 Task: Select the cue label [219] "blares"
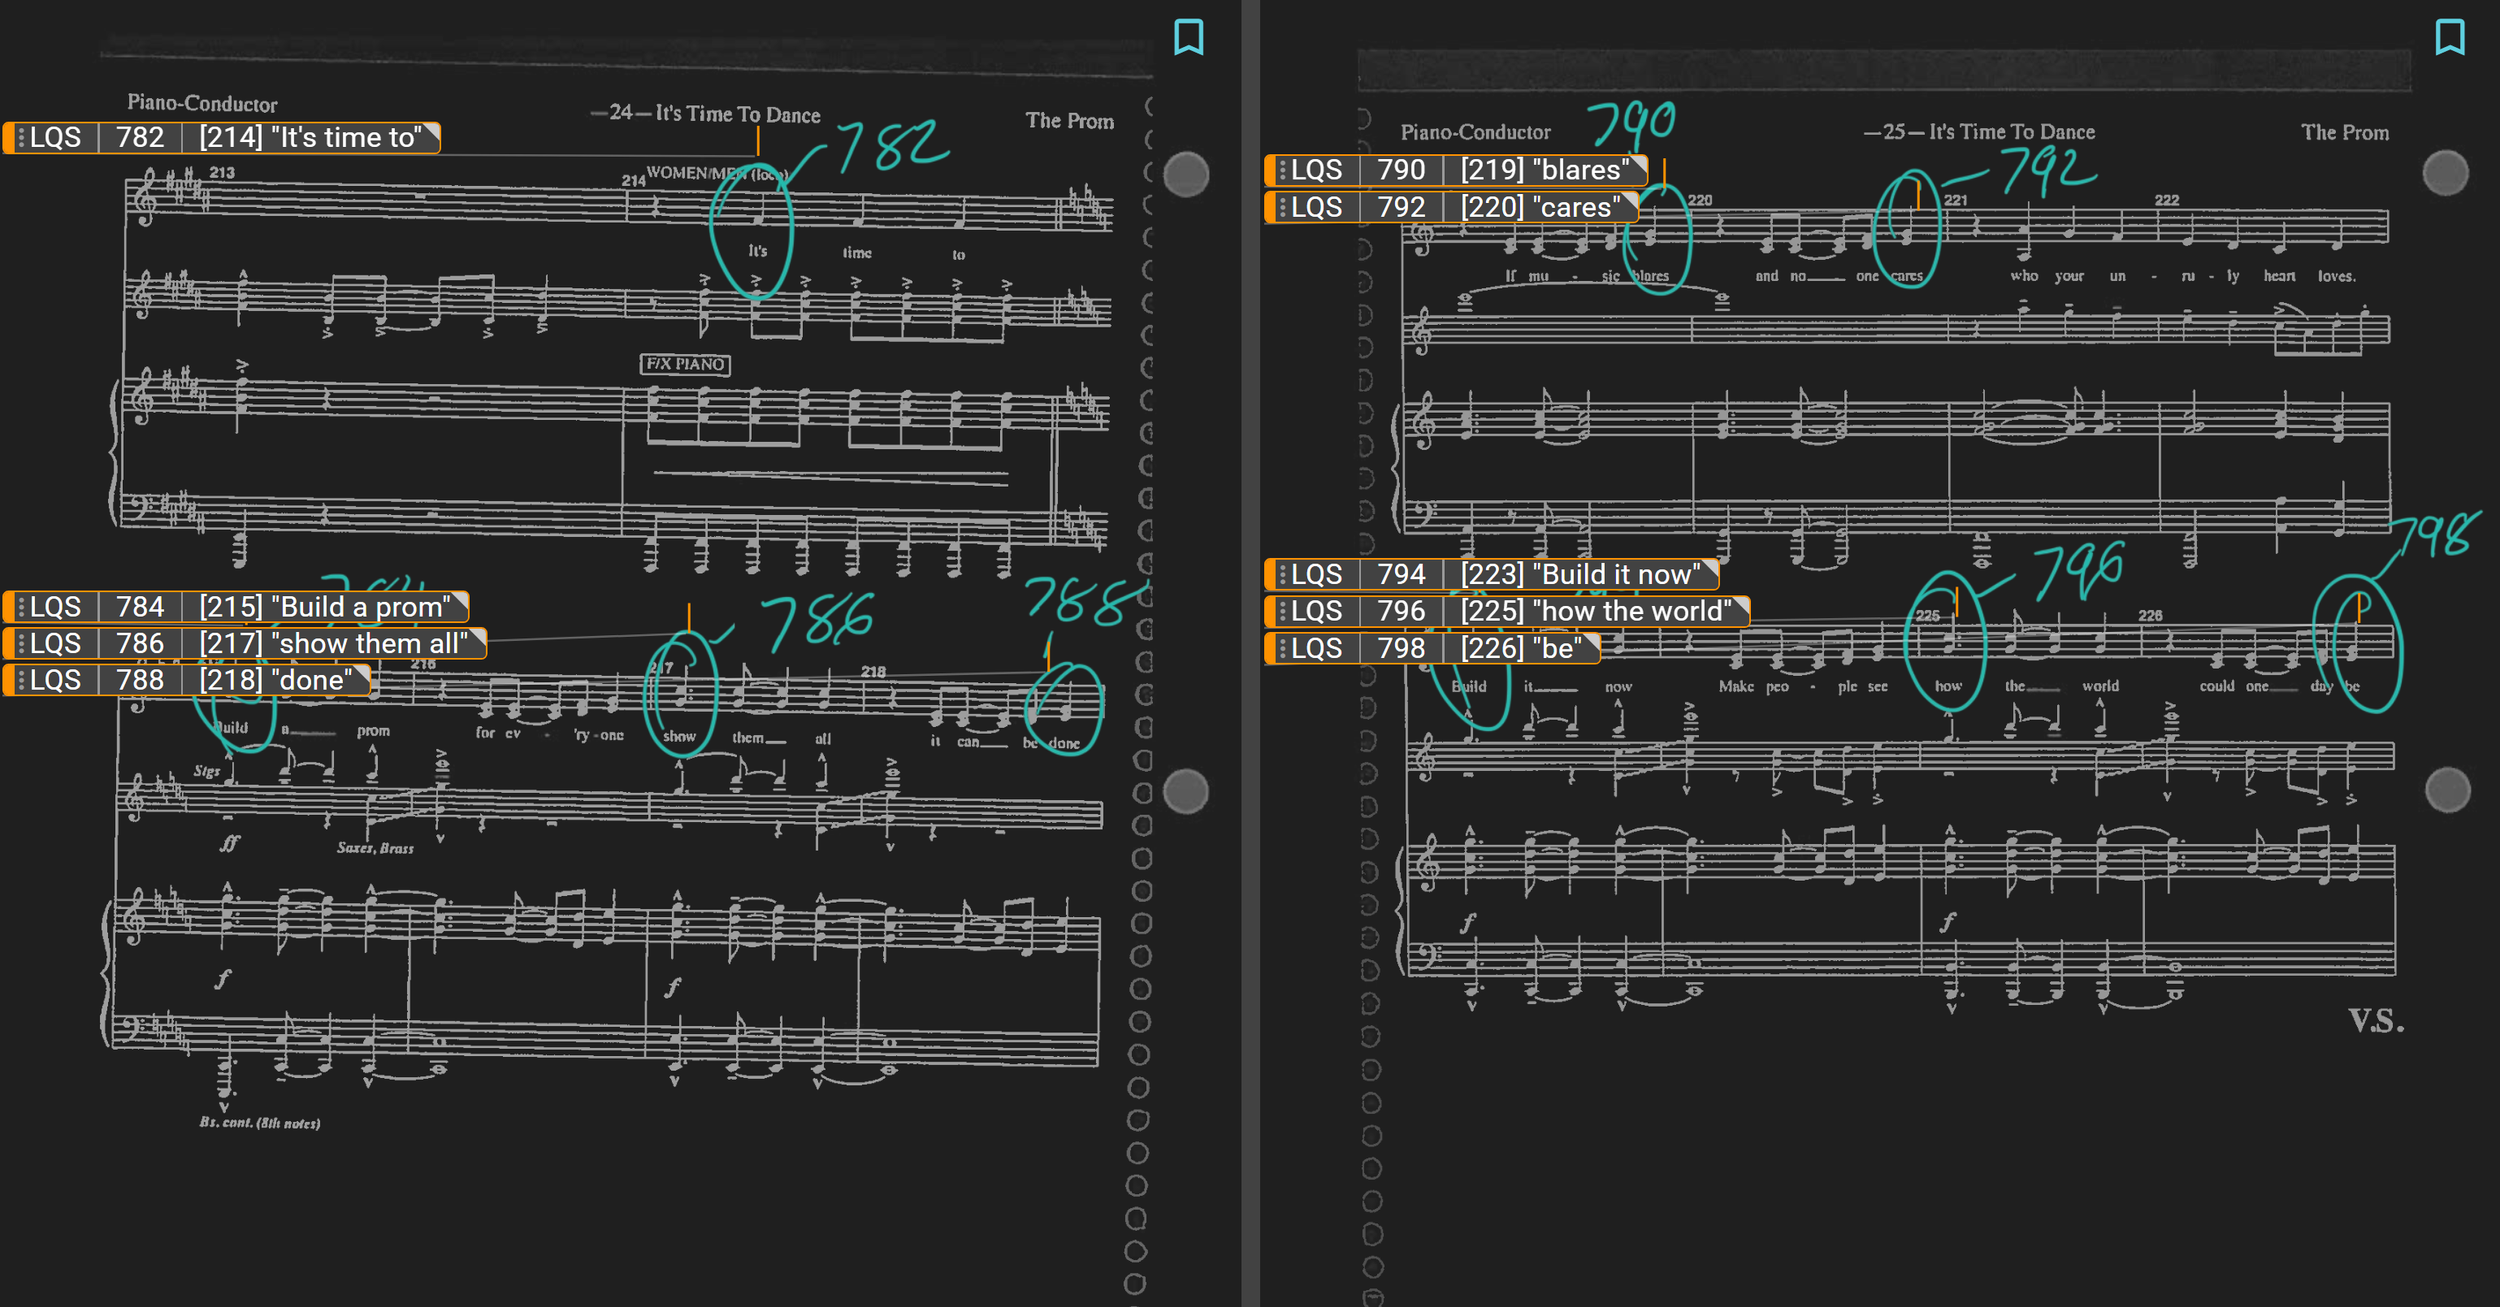(1545, 170)
